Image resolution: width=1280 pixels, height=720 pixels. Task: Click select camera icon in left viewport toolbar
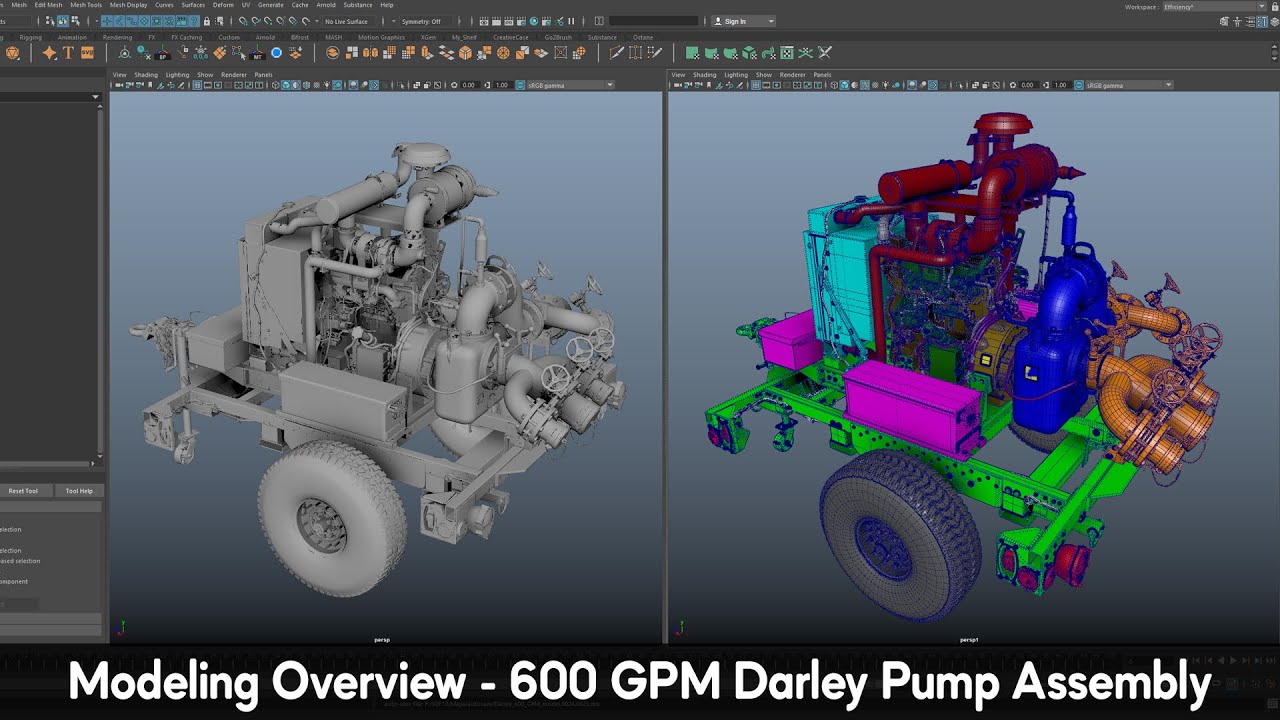point(119,85)
